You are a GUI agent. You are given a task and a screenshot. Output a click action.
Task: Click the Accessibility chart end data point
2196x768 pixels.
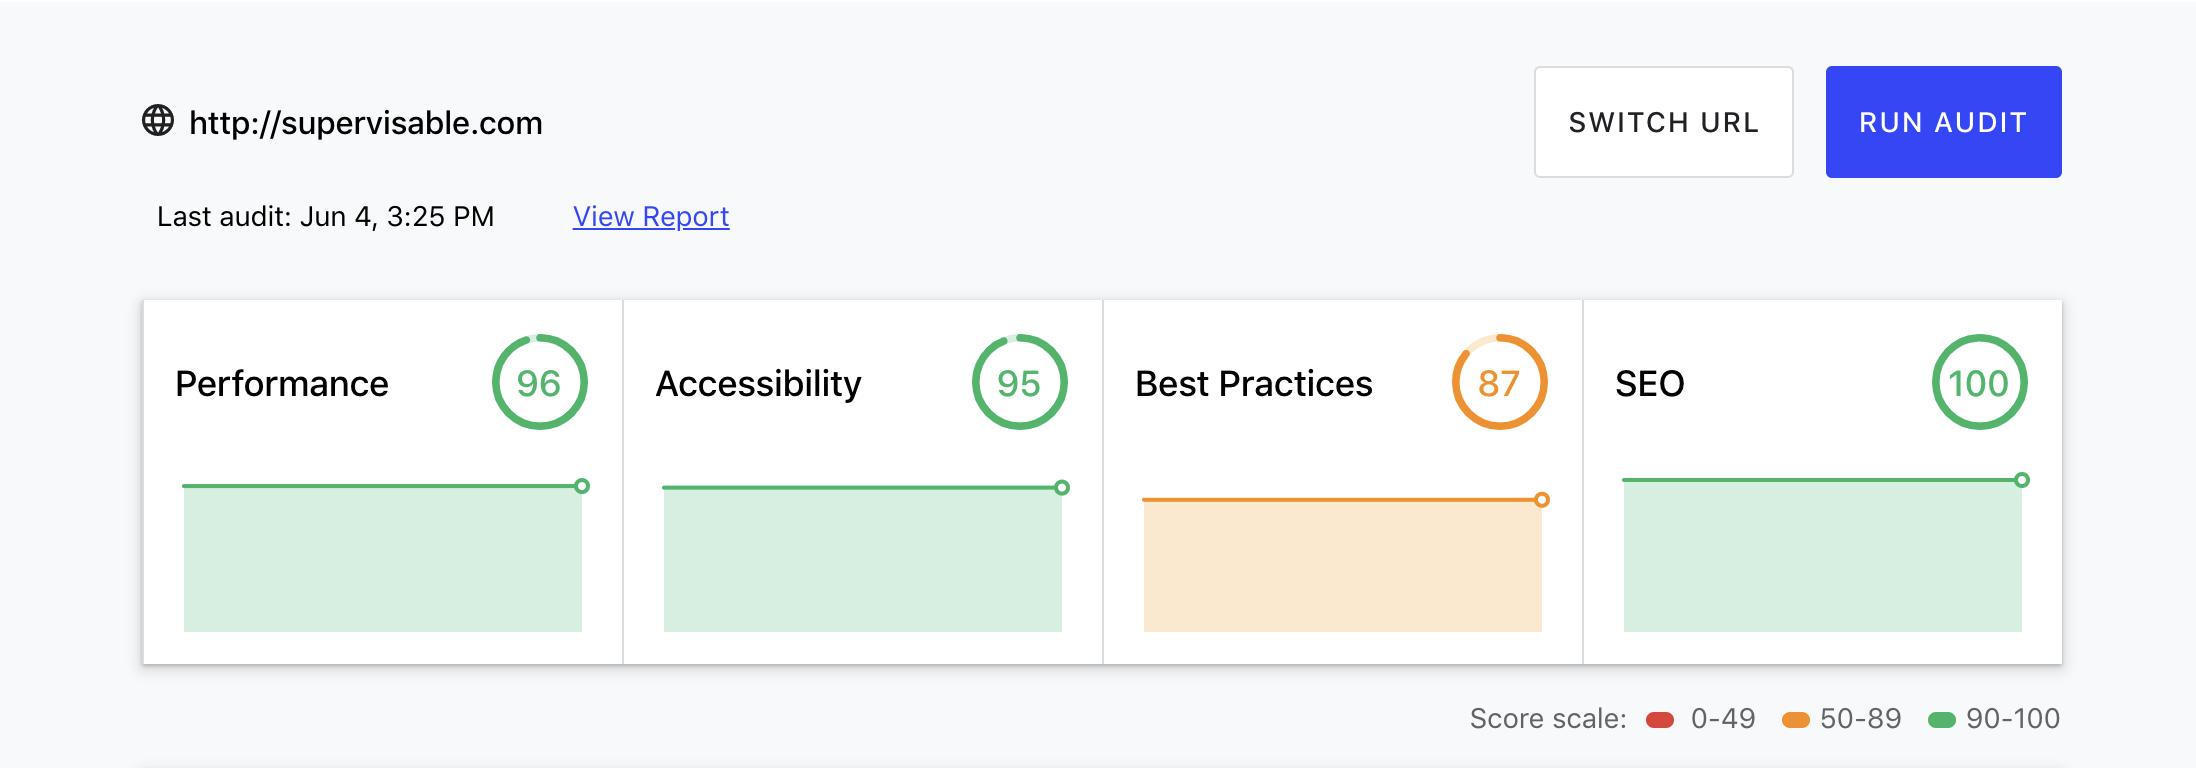tap(1062, 488)
